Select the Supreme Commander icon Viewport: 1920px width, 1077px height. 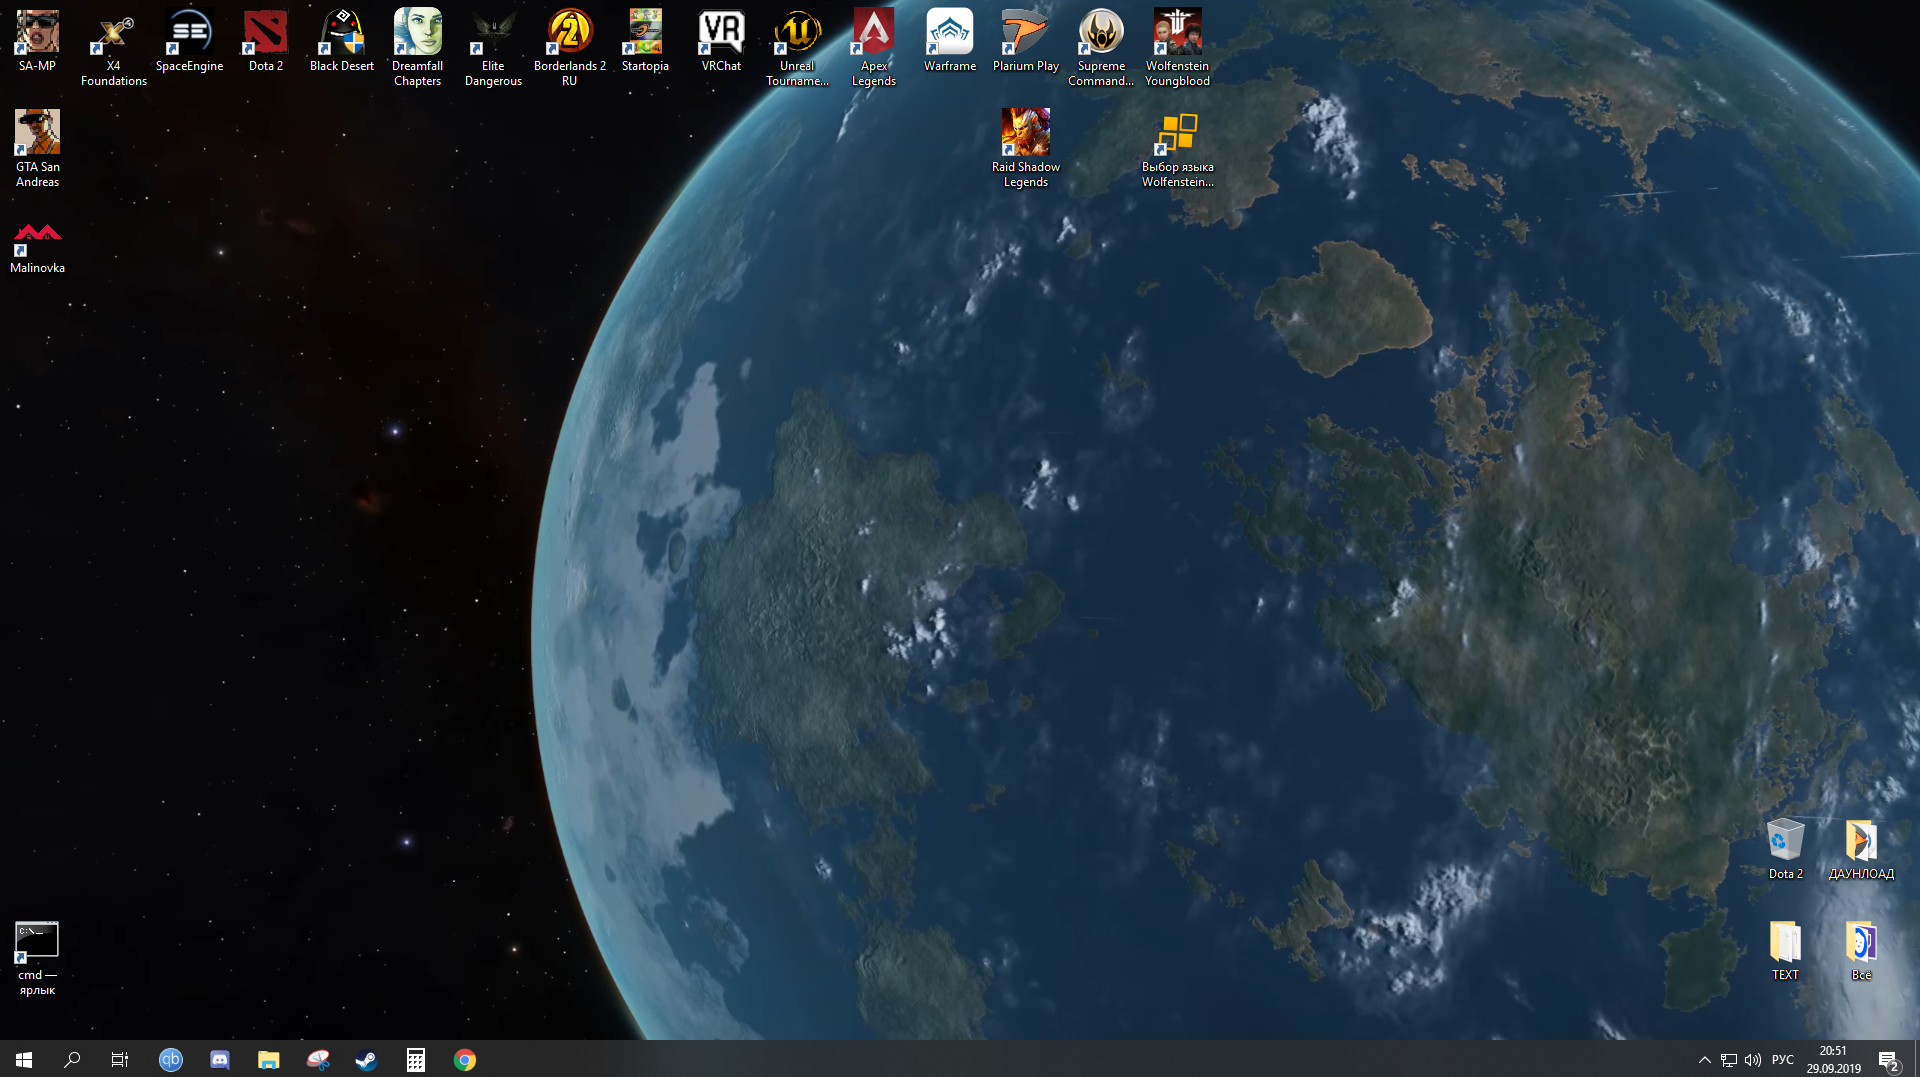[x=1101, y=48]
